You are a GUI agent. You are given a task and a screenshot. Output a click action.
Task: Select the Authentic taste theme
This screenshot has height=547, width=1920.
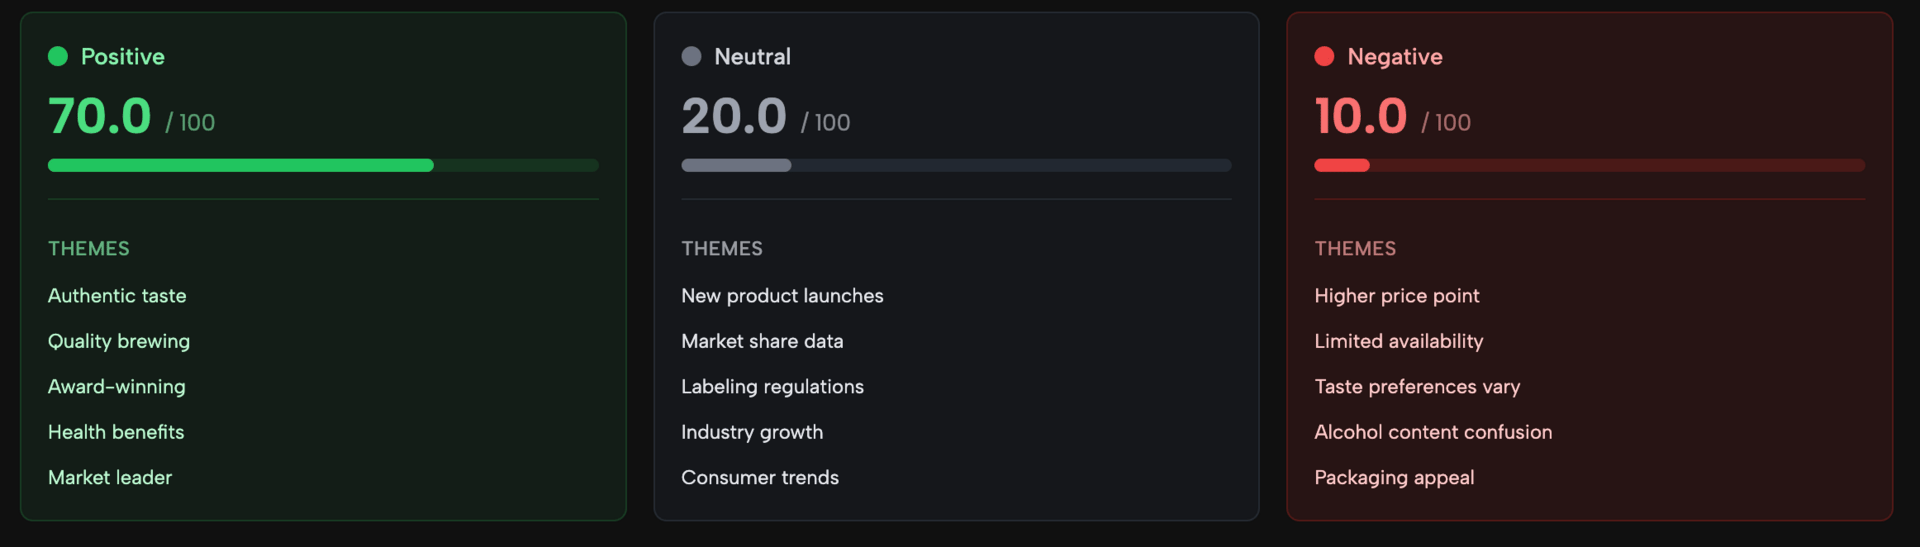[117, 296]
